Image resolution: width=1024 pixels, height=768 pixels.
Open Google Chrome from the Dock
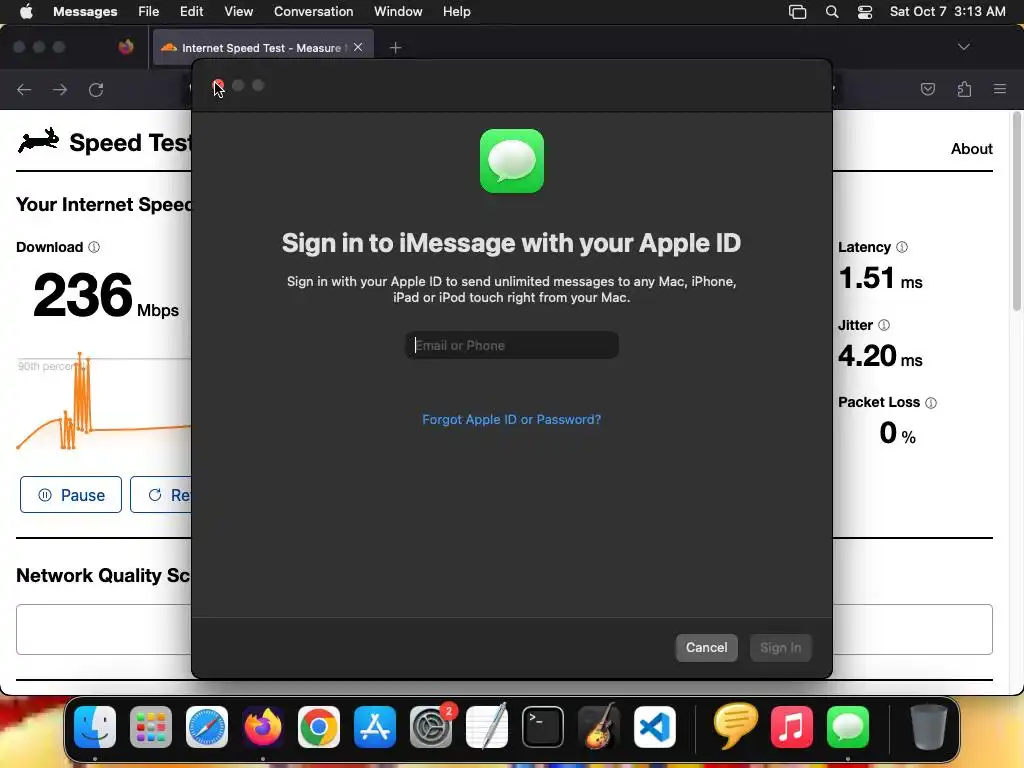tap(319, 727)
